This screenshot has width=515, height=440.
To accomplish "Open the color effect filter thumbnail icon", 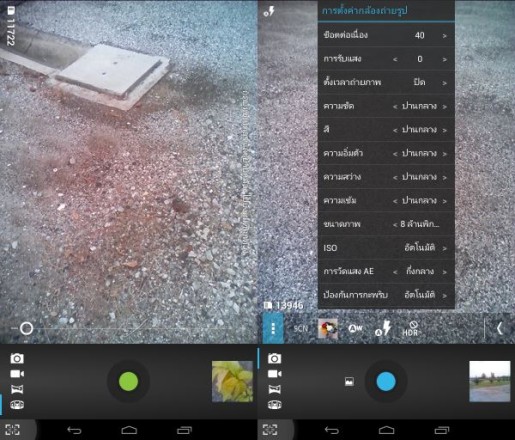I will tap(328, 328).
